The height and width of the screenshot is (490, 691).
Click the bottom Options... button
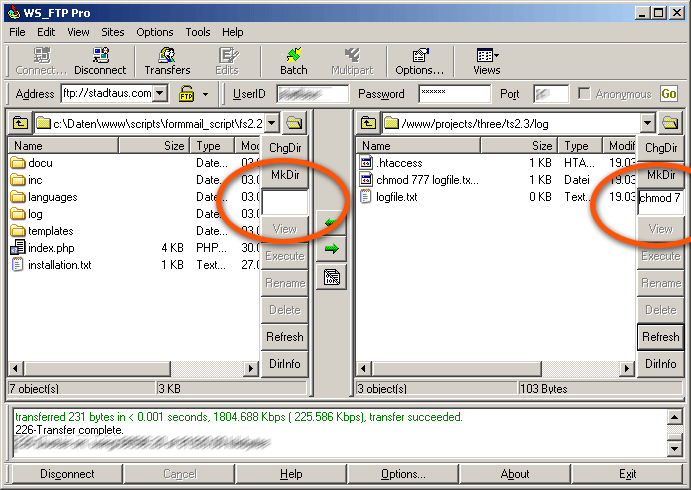pyautogui.click(x=403, y=474)
